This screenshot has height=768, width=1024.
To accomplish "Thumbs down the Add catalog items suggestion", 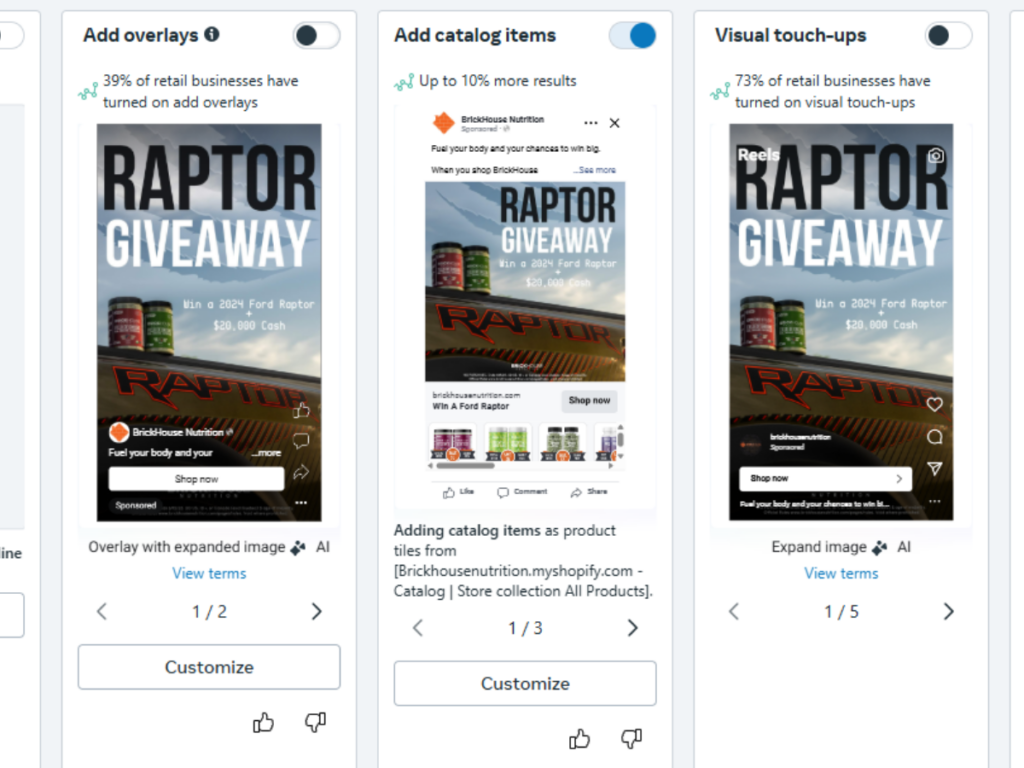I will [x=632, y=739].
